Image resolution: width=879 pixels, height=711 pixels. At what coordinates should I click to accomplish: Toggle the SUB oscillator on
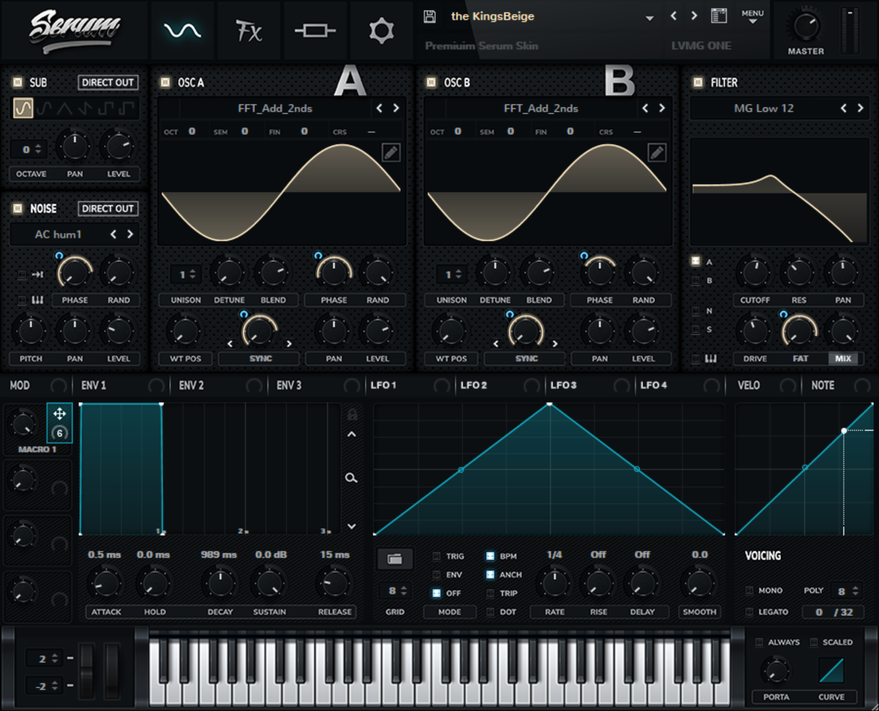18,82
